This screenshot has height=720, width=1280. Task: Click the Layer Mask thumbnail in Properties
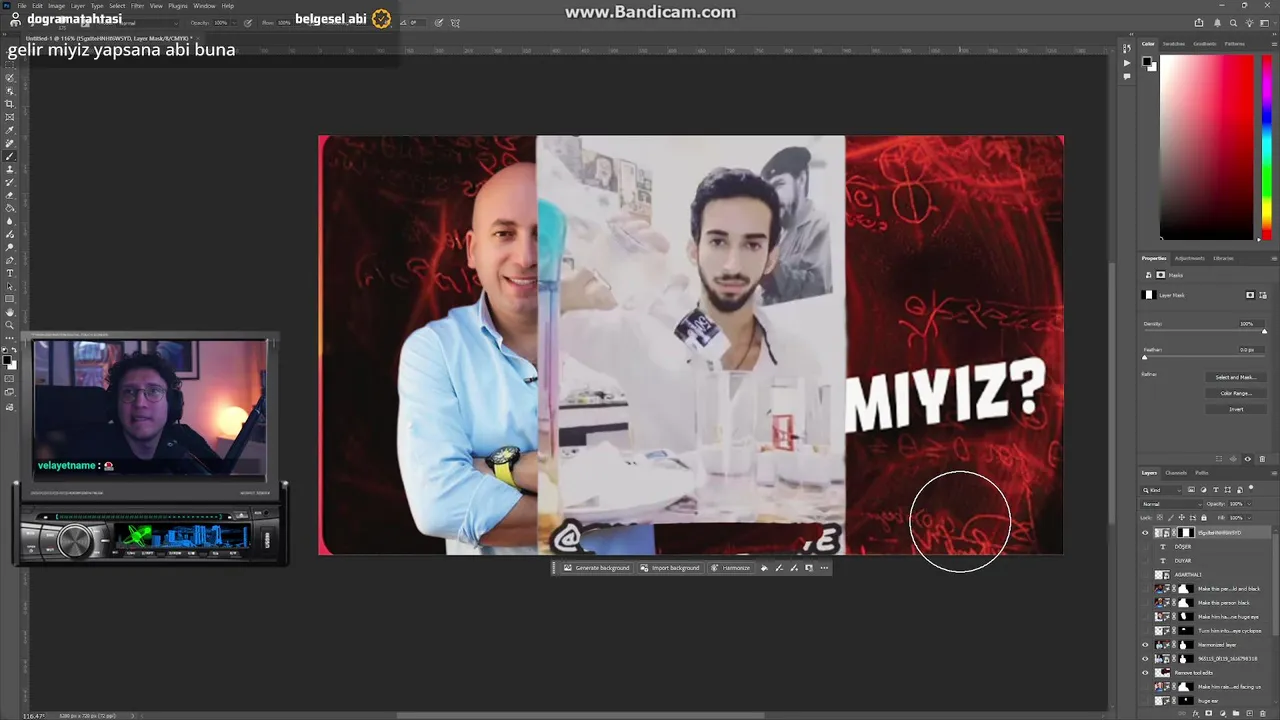tap(1149, 295)
